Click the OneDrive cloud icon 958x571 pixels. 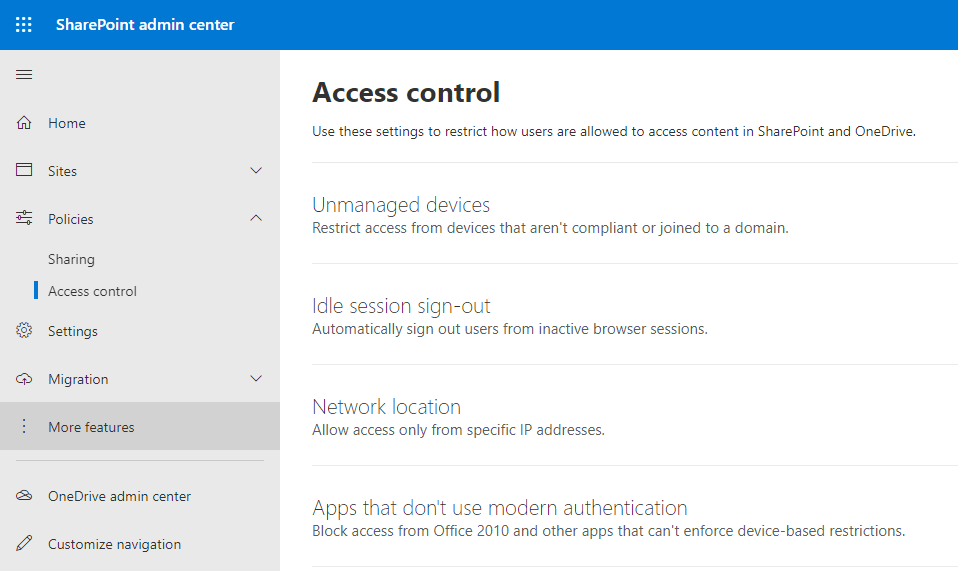click(x=24, y=495)
